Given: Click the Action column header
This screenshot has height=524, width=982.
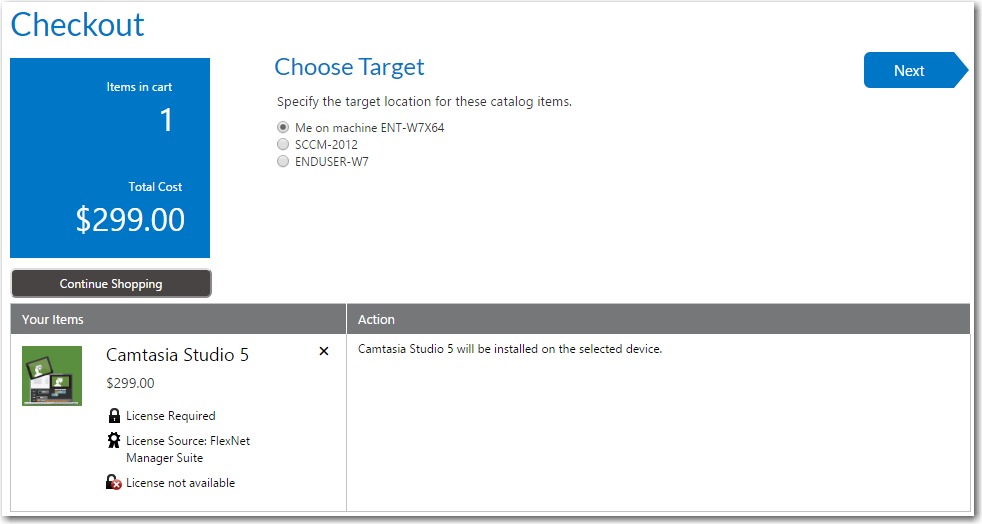Looking at the screenshot, I should click(376, 320).
